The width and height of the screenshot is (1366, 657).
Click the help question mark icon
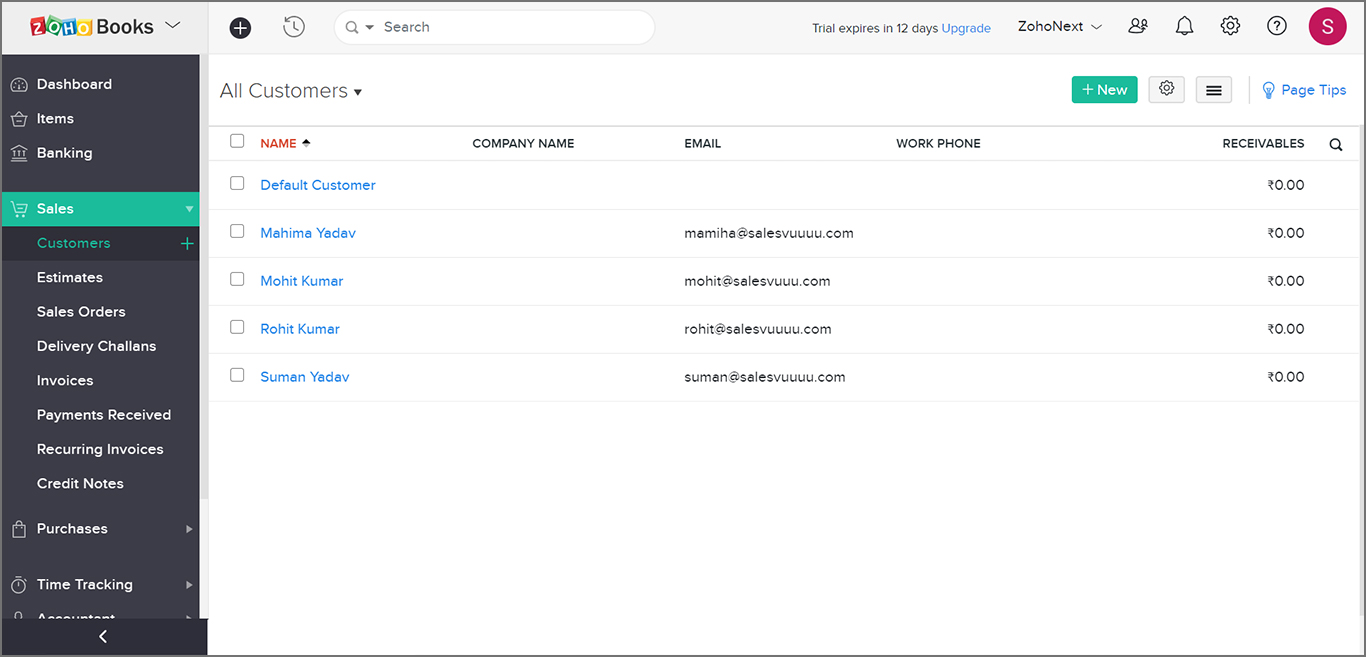tap(1276, 27)
